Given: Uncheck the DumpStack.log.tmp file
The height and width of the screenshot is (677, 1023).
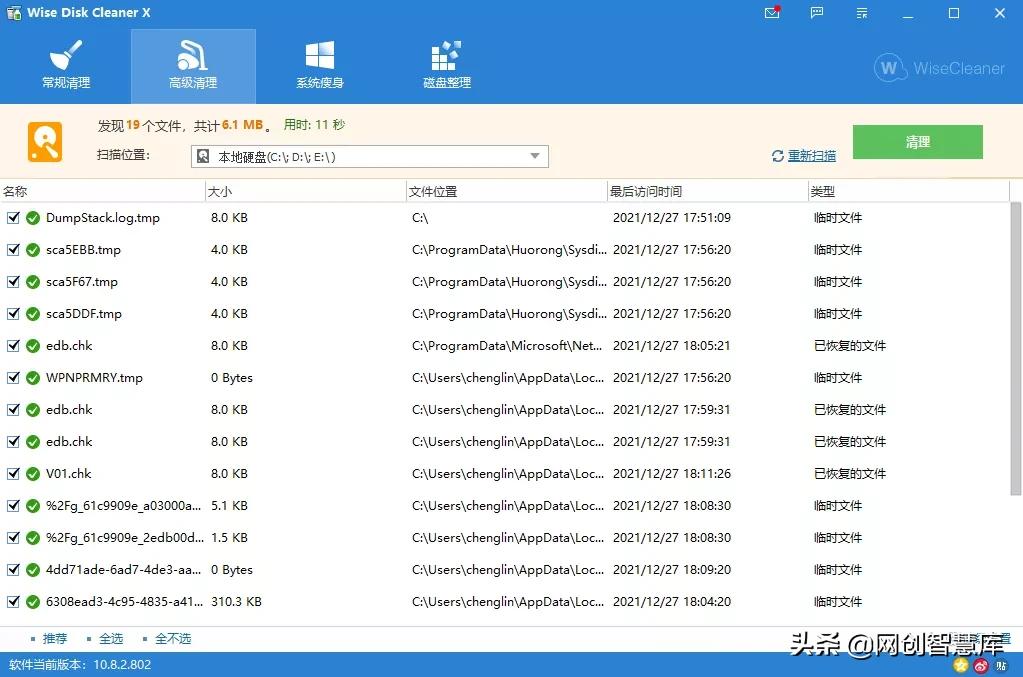Looking at the screenshot, I should click(x=13, y=217).
